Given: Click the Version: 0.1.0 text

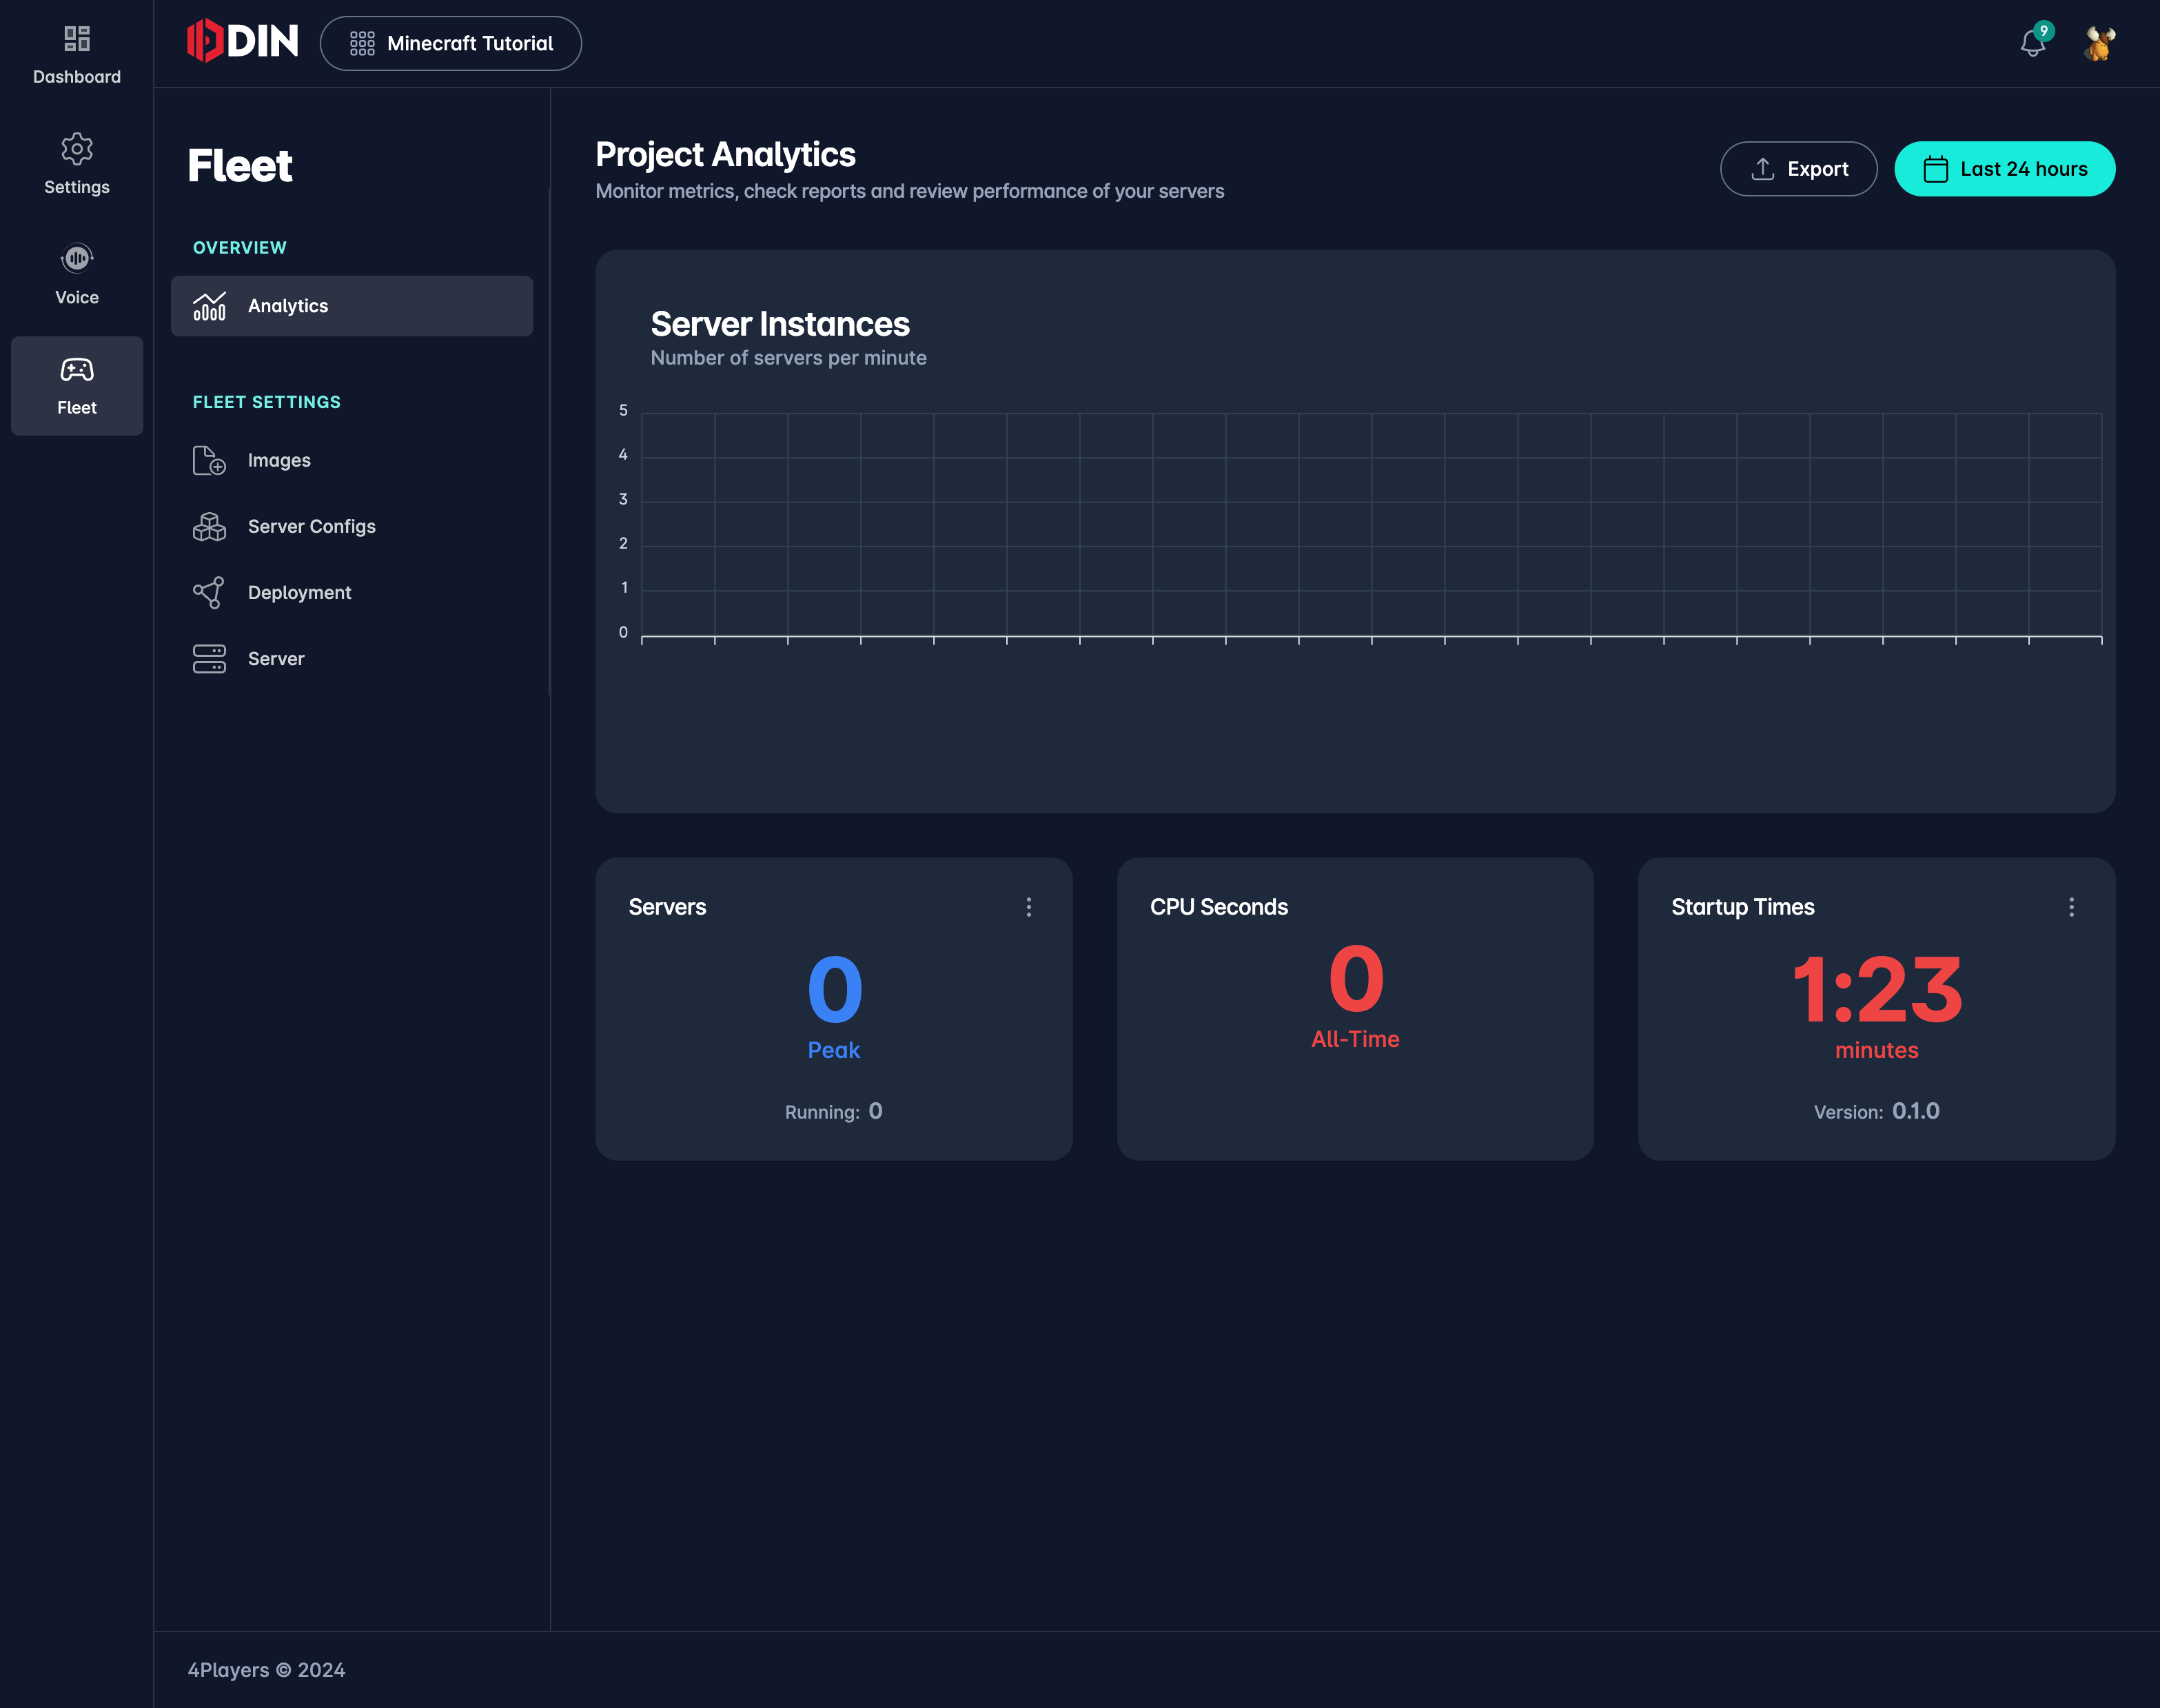Looking at the screenshot, I should pos(1877,1111).
